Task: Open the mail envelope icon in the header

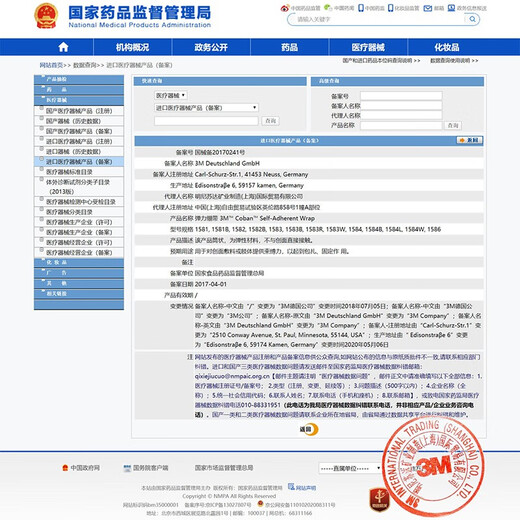Action: 428,8
